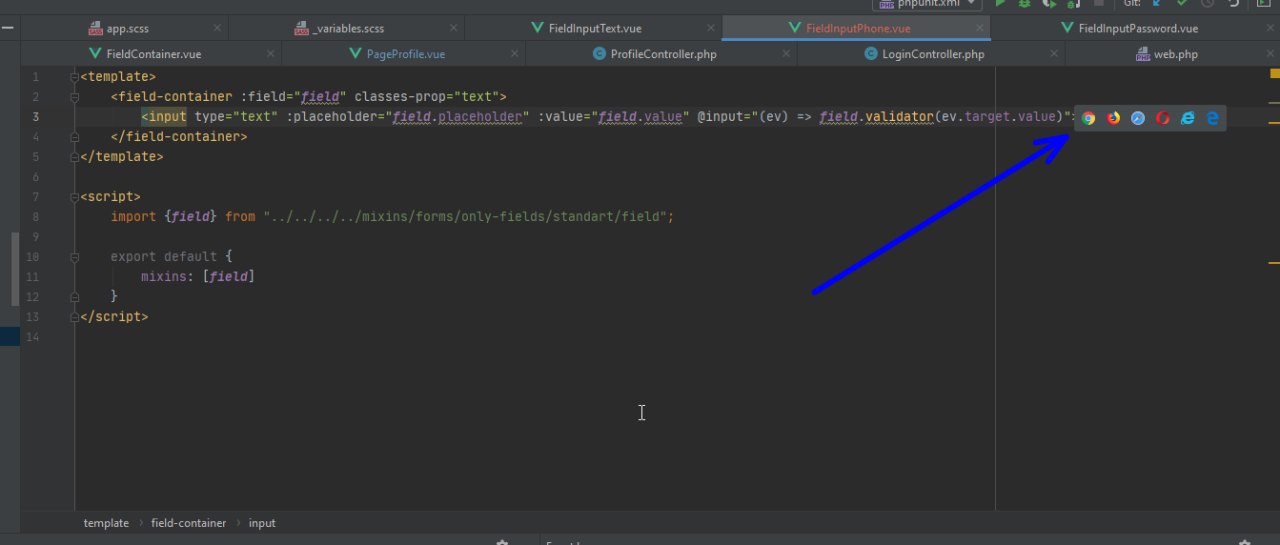Collapse the template tag fold on line 1

tap(74, 77)
